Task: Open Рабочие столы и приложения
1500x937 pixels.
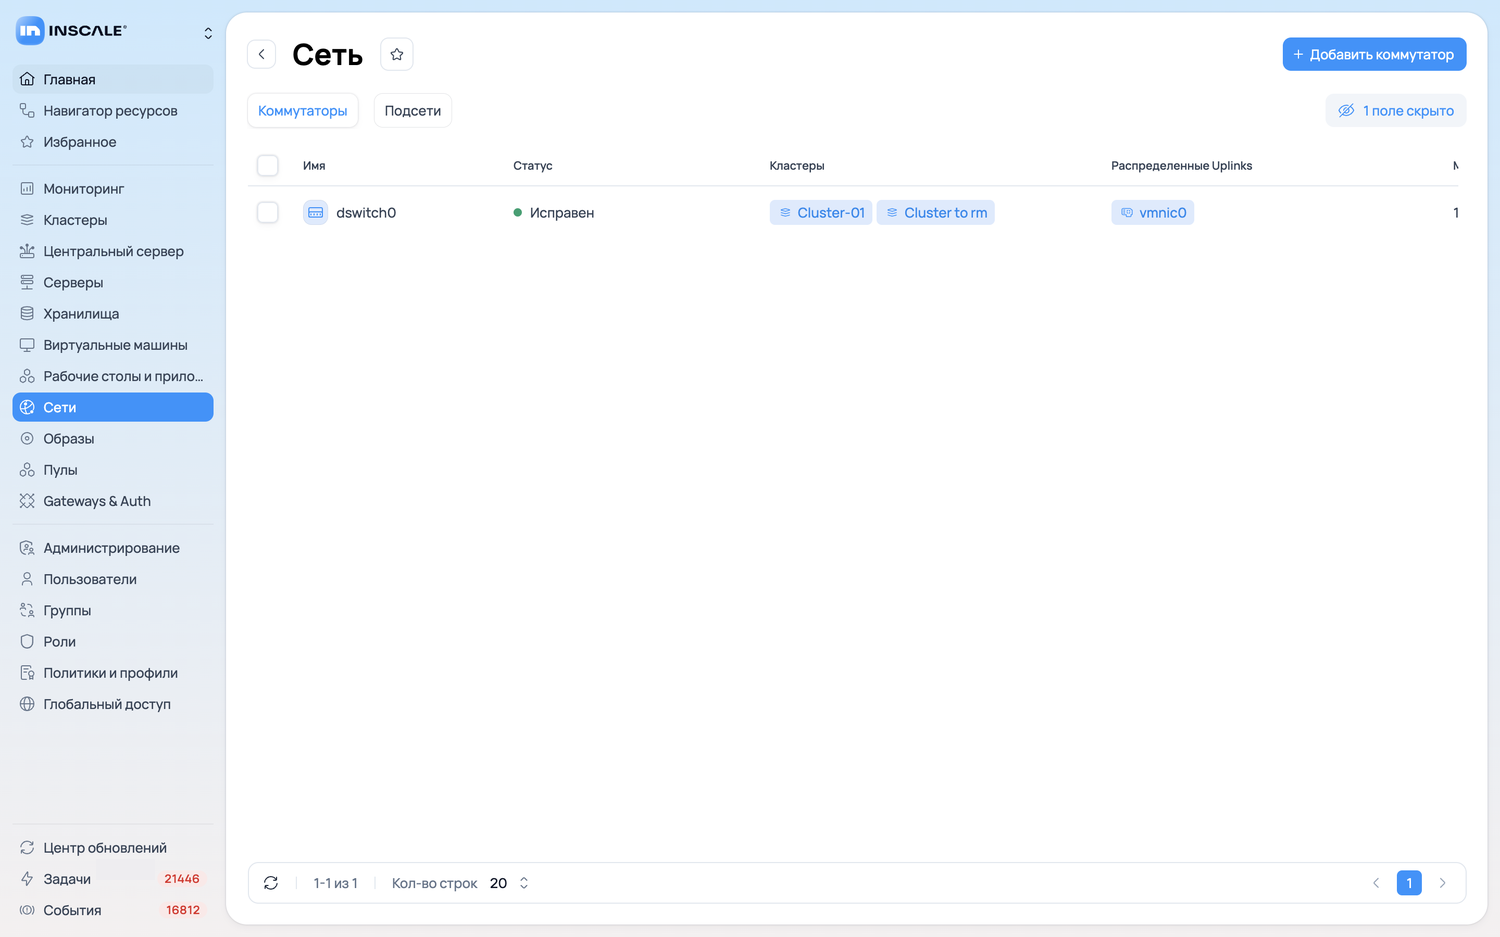Action: pyautogui.click(x=113, y=376)
